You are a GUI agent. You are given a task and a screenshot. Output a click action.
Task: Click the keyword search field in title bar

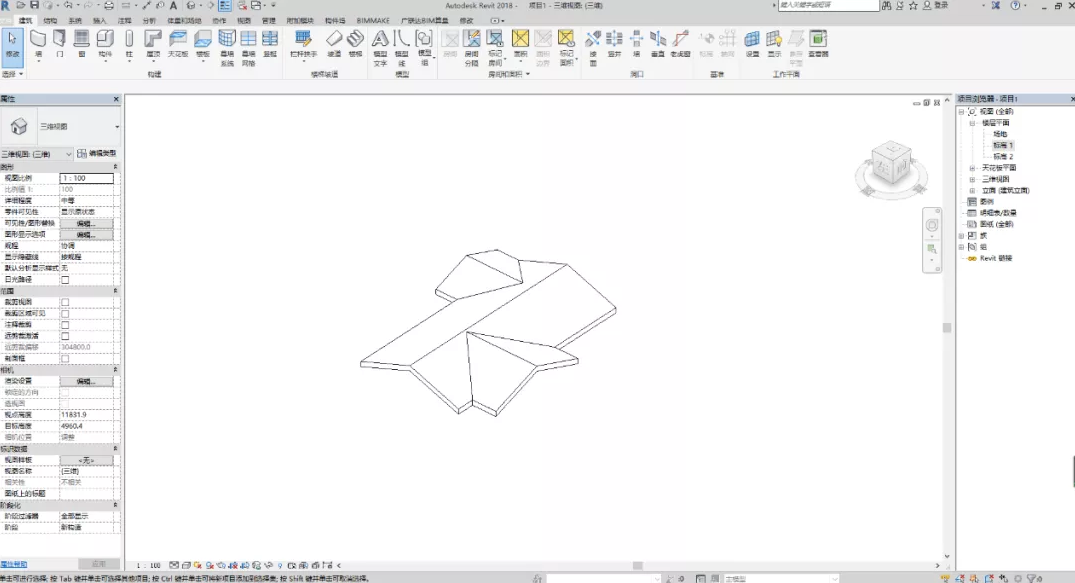pos(828,5)
